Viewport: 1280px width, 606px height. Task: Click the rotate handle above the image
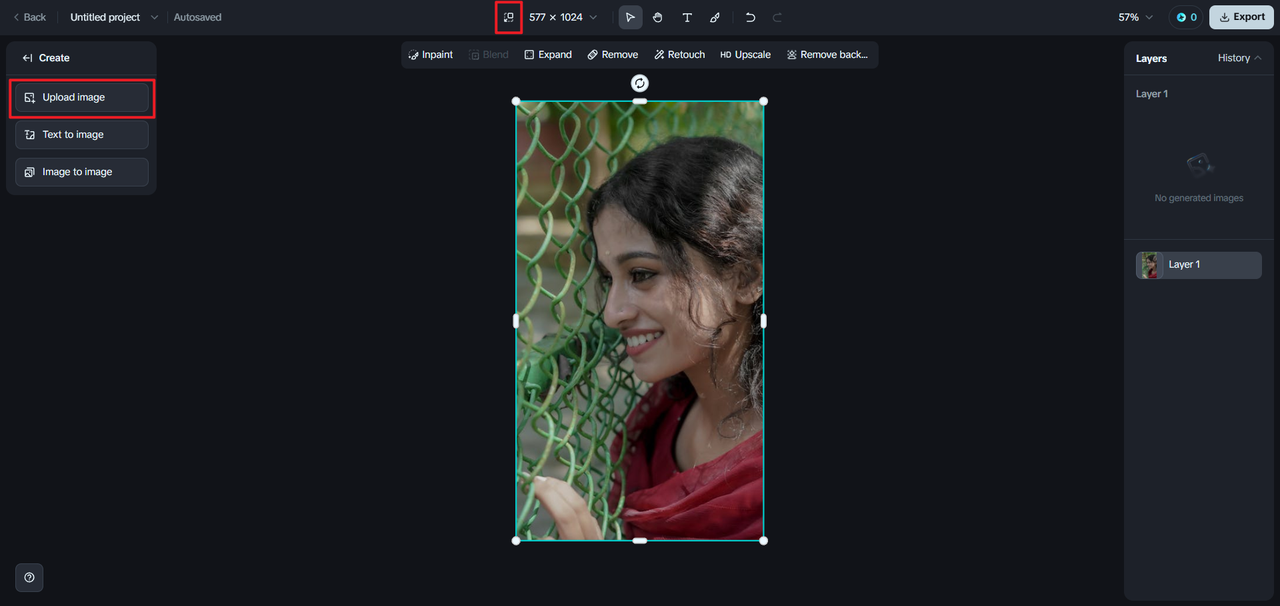[x=640, y=83]
